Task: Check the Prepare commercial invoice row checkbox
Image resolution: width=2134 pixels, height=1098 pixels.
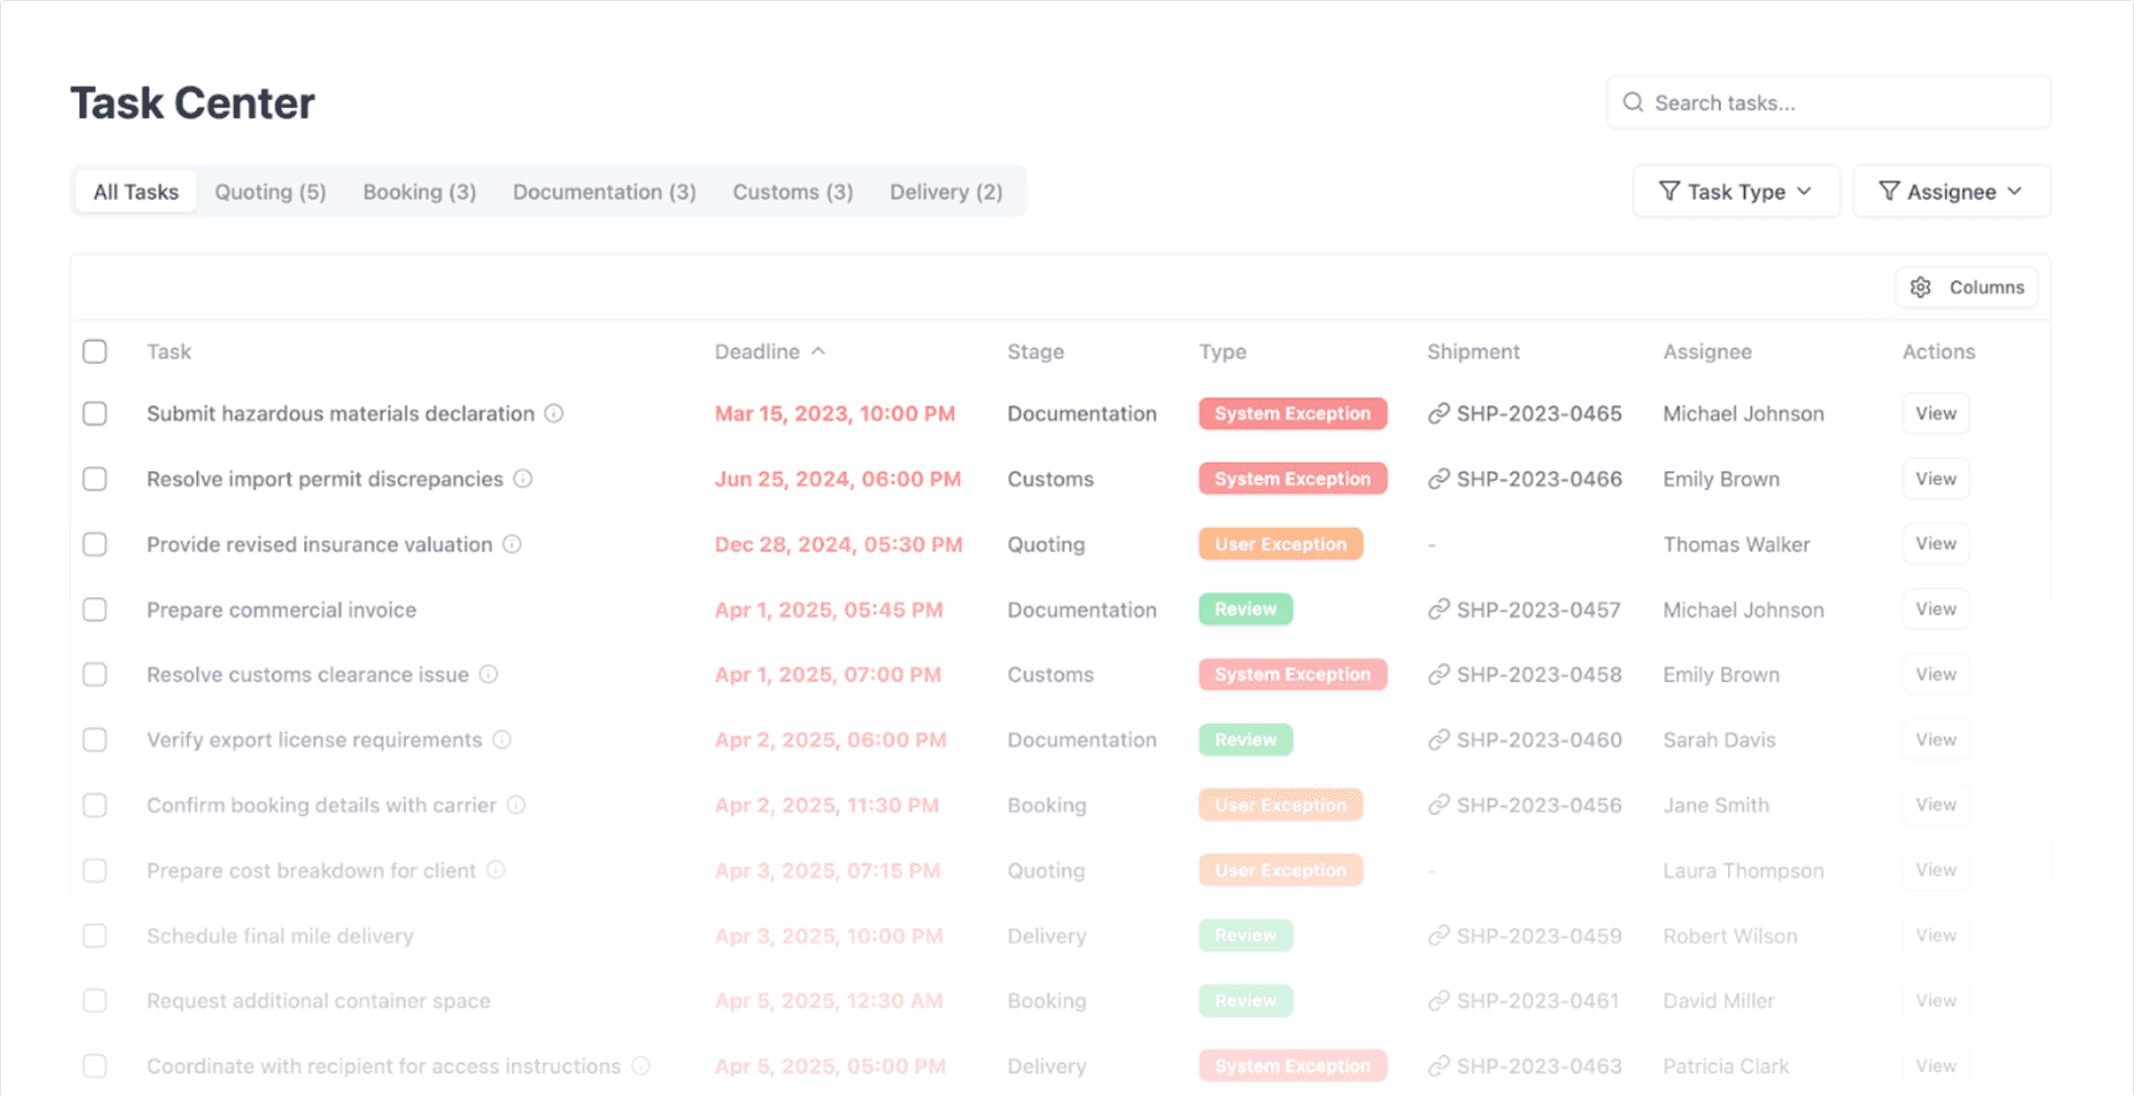Action: pos(95,610)
